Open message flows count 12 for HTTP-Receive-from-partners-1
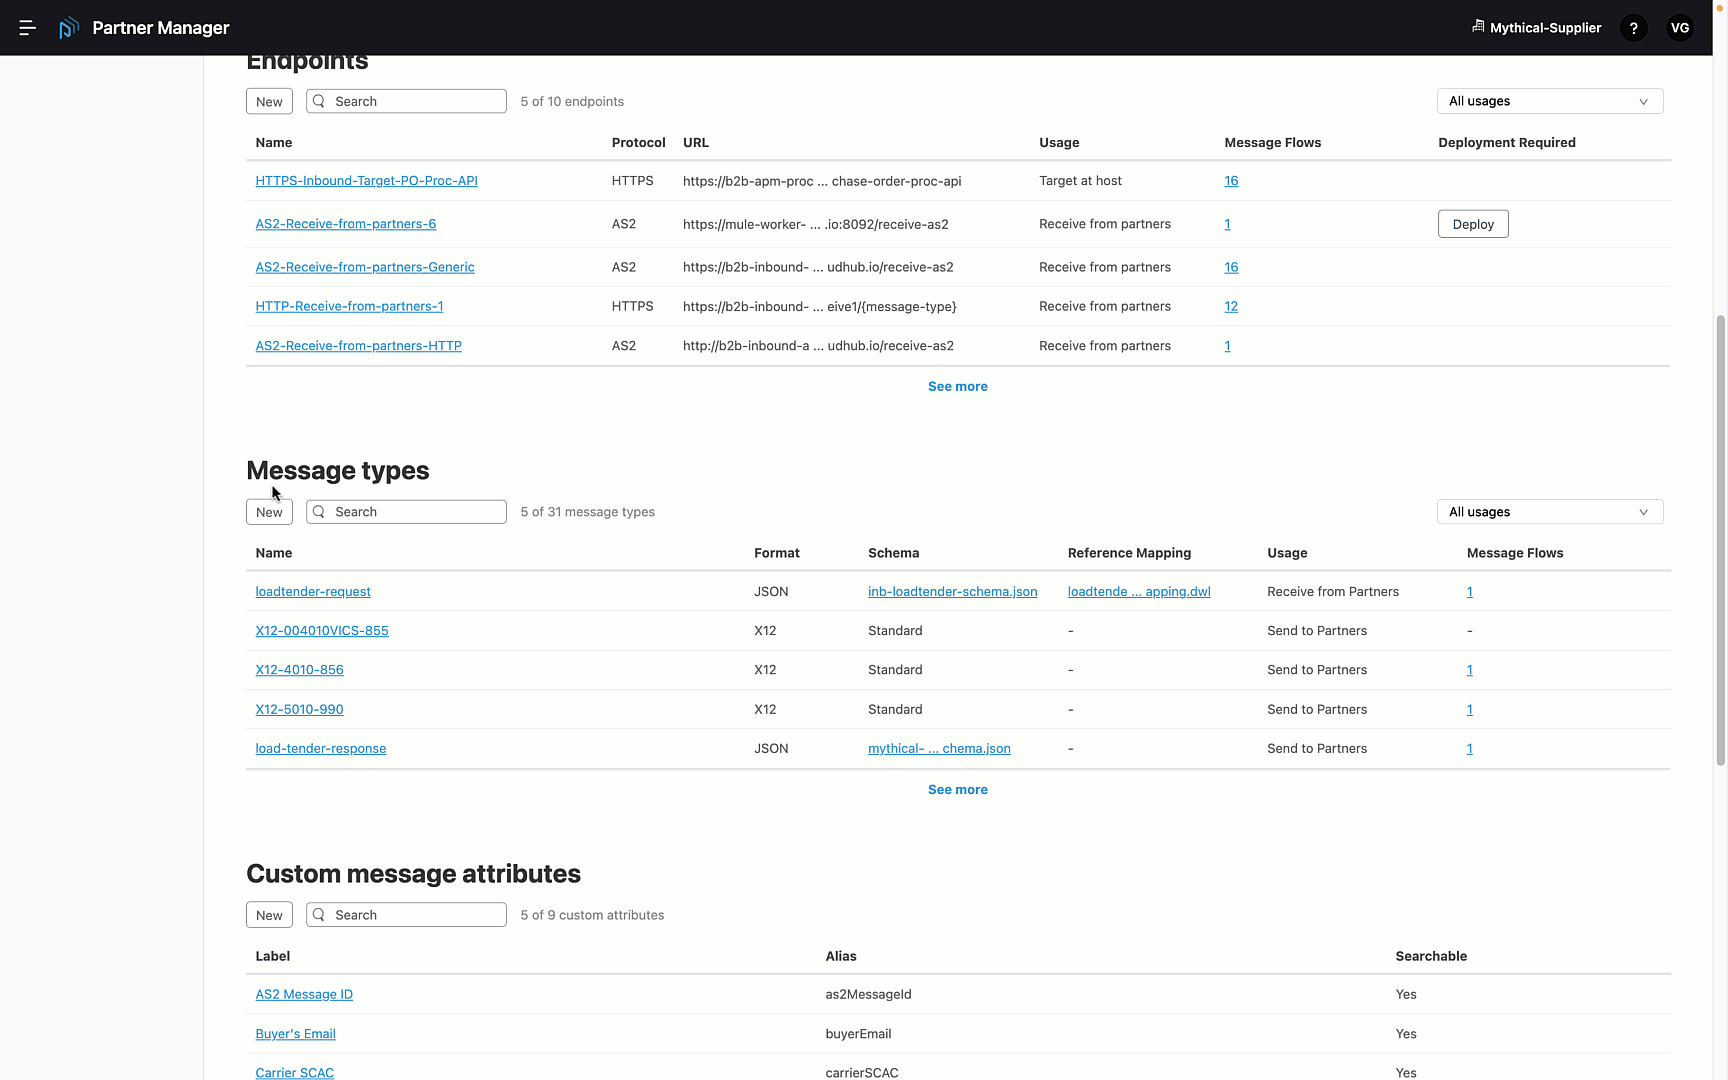Screen dimensions: 1728x1080 point(1231,306)
